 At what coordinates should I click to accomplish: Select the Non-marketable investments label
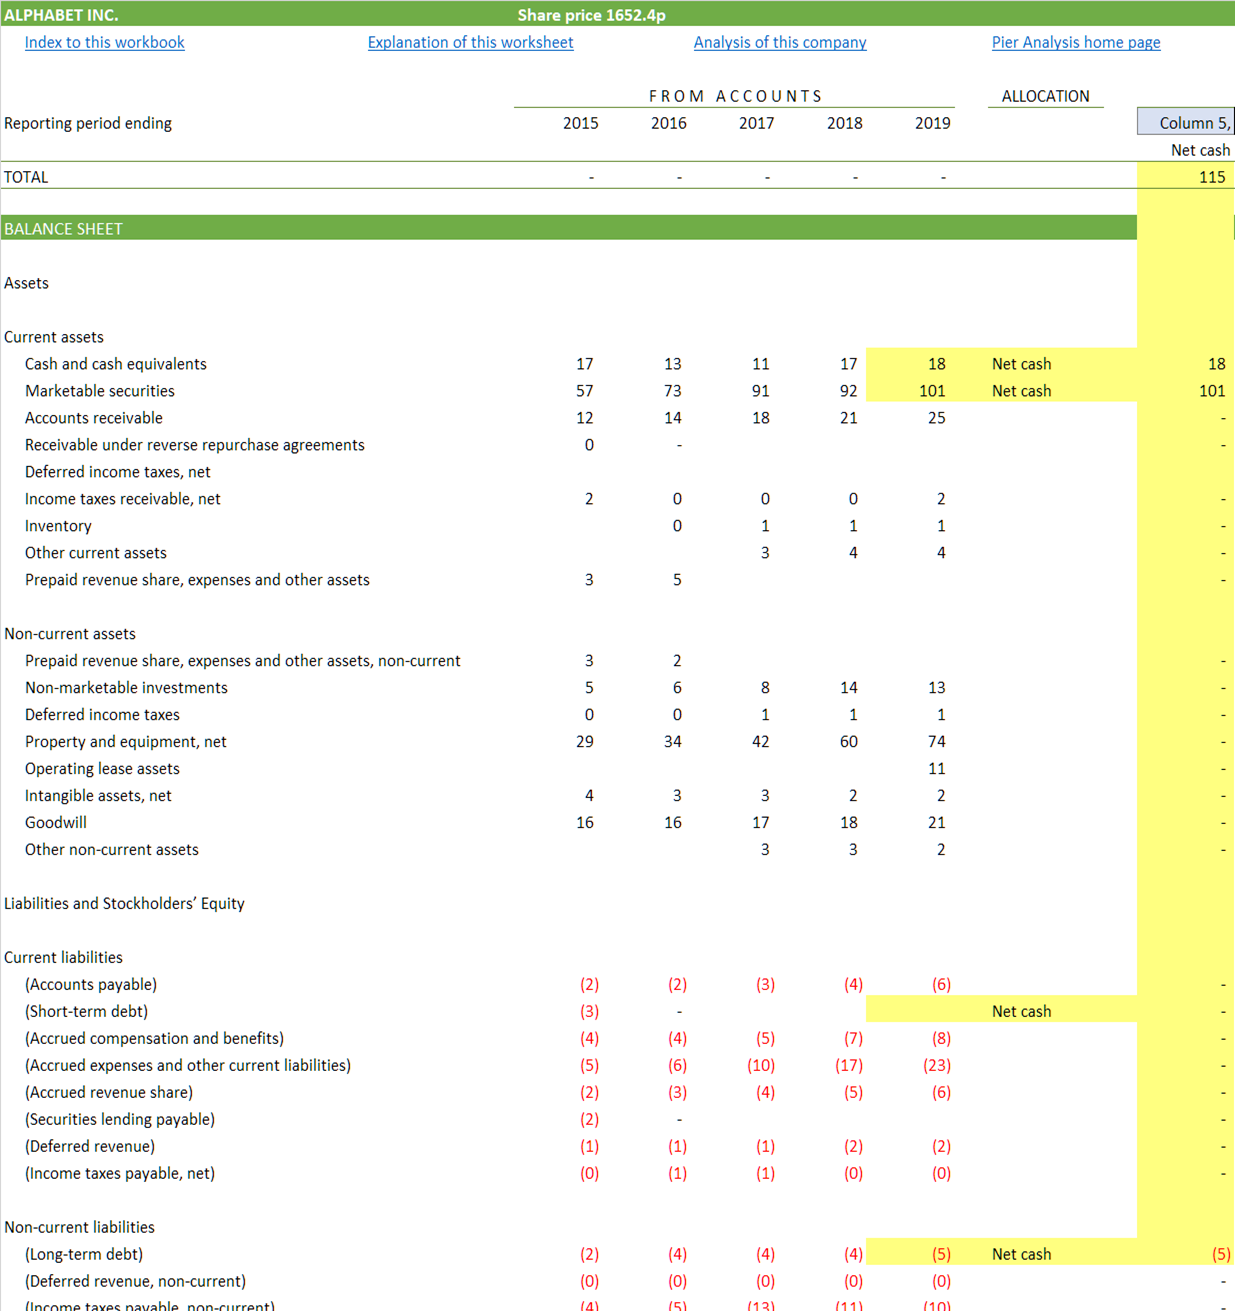tap(126, 688)
